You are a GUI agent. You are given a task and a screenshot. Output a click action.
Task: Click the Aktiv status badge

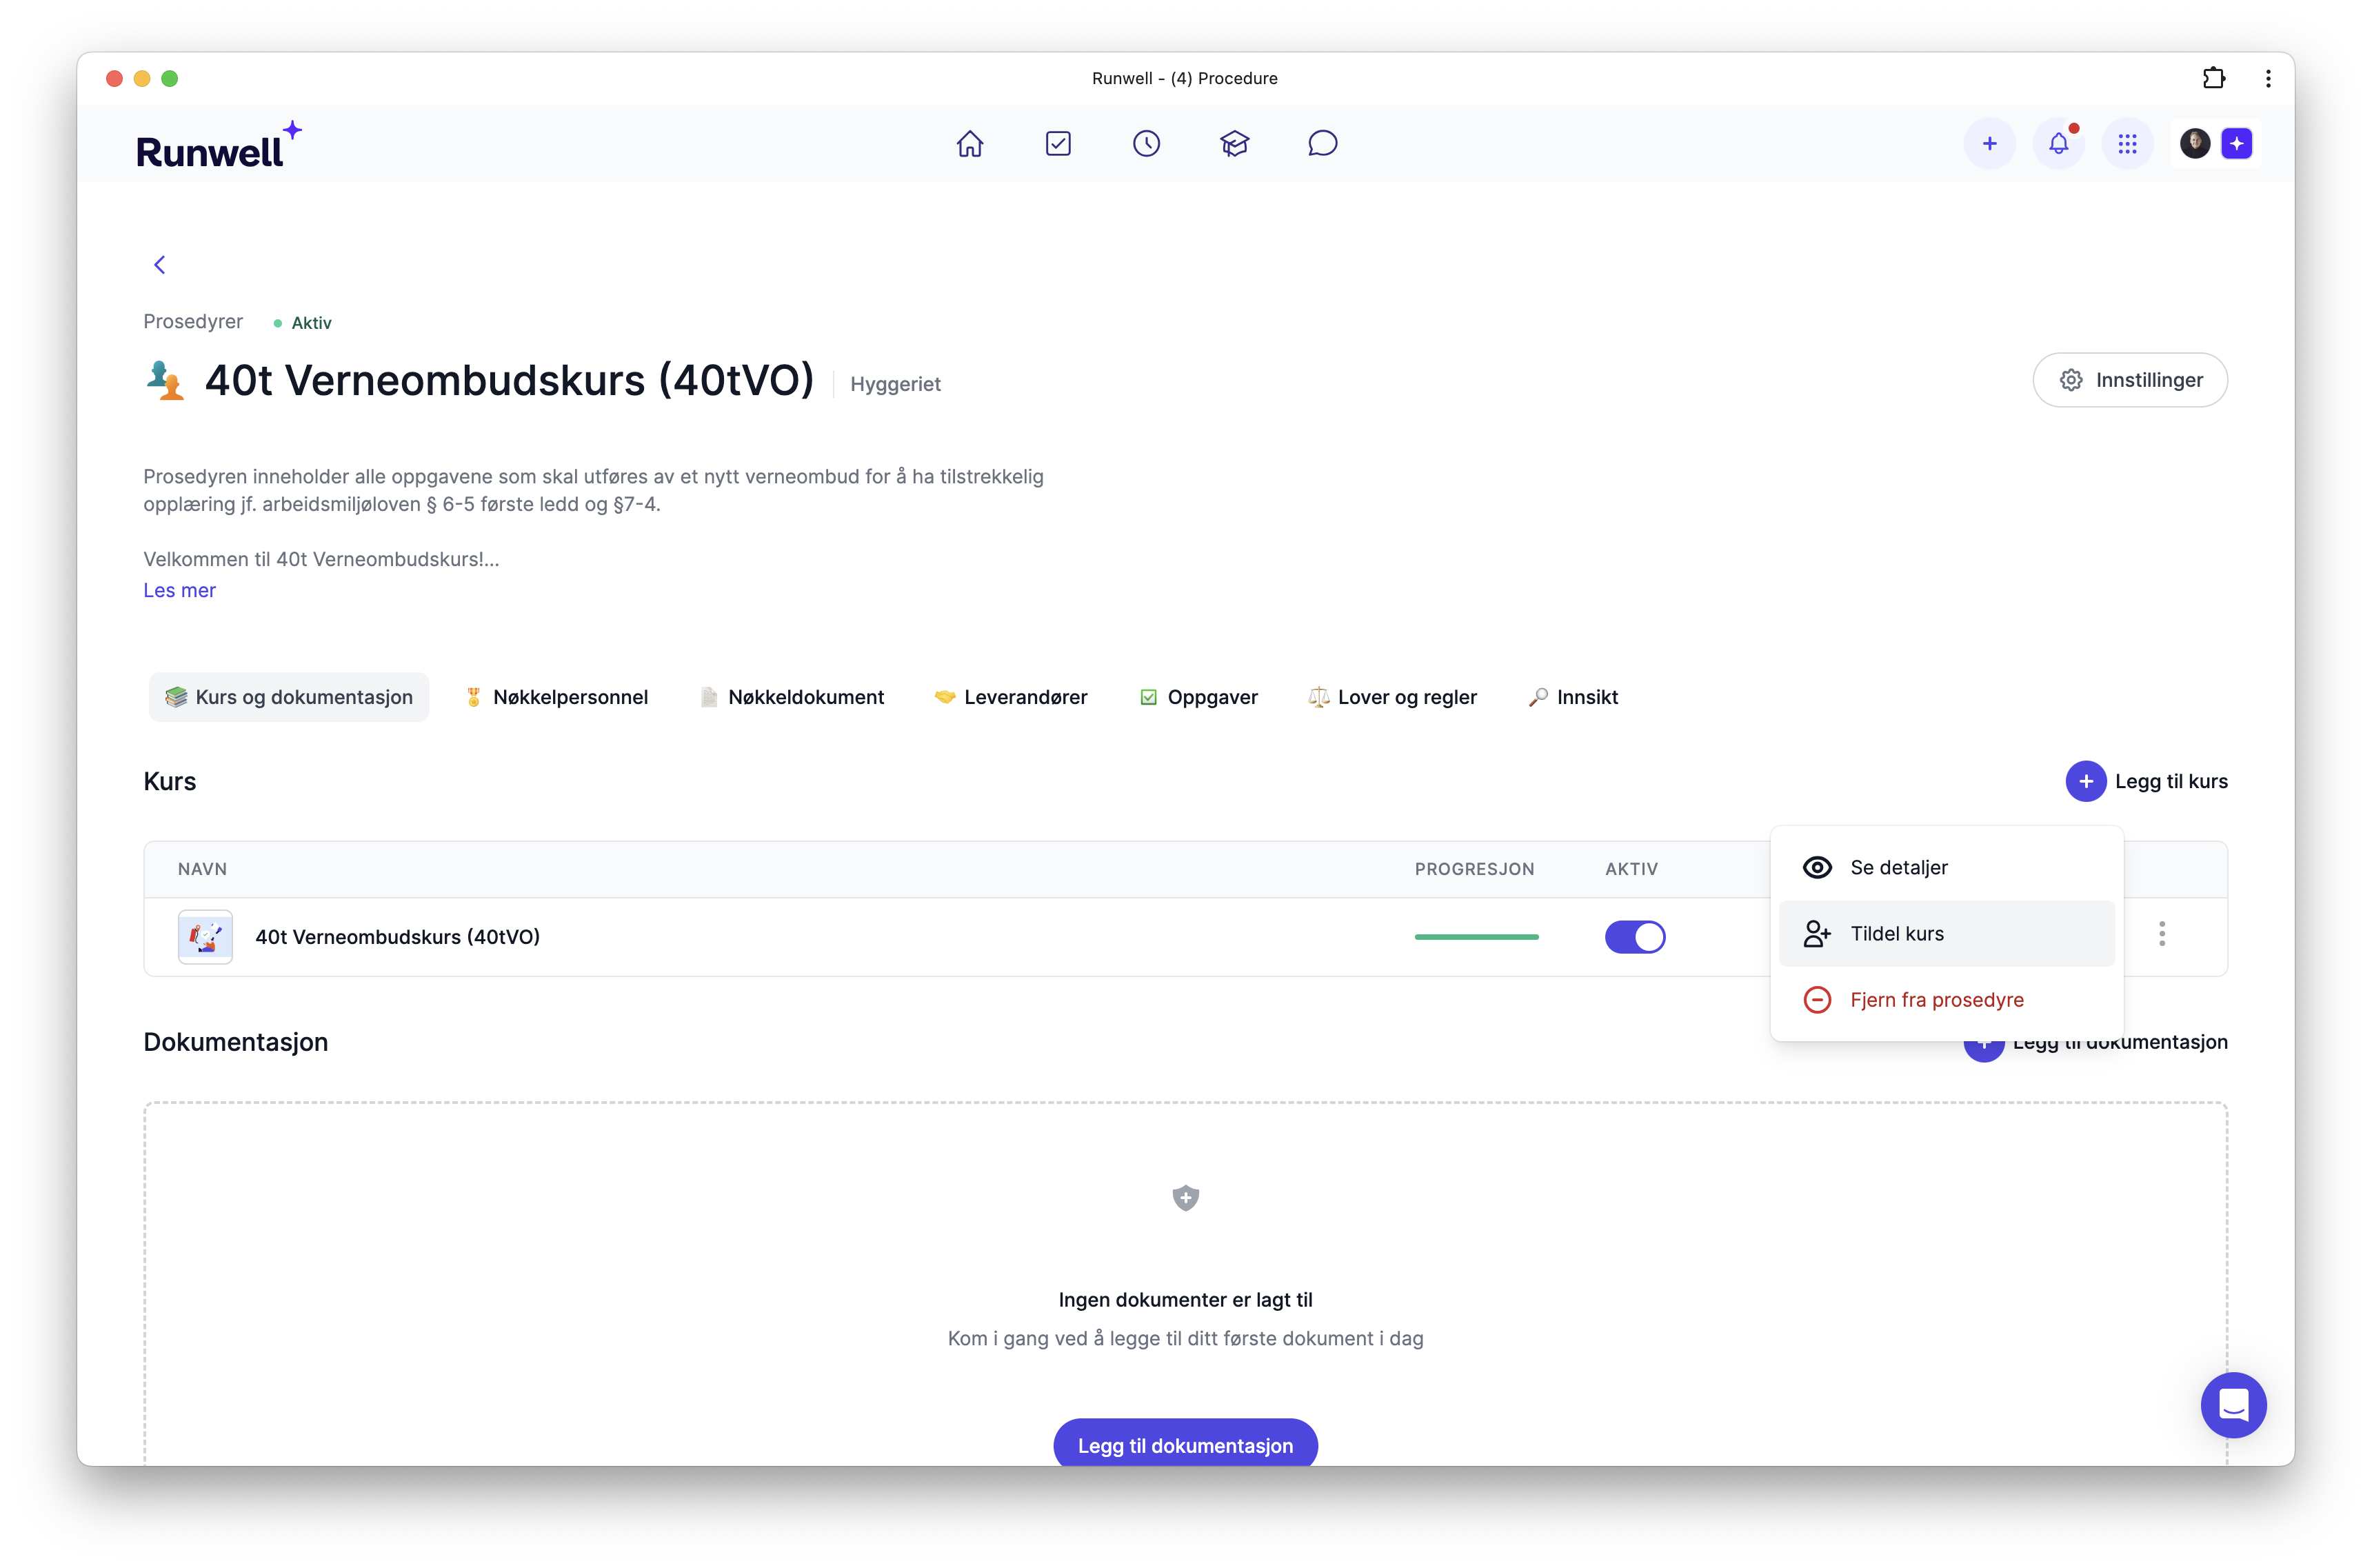(x=302, y=323)
